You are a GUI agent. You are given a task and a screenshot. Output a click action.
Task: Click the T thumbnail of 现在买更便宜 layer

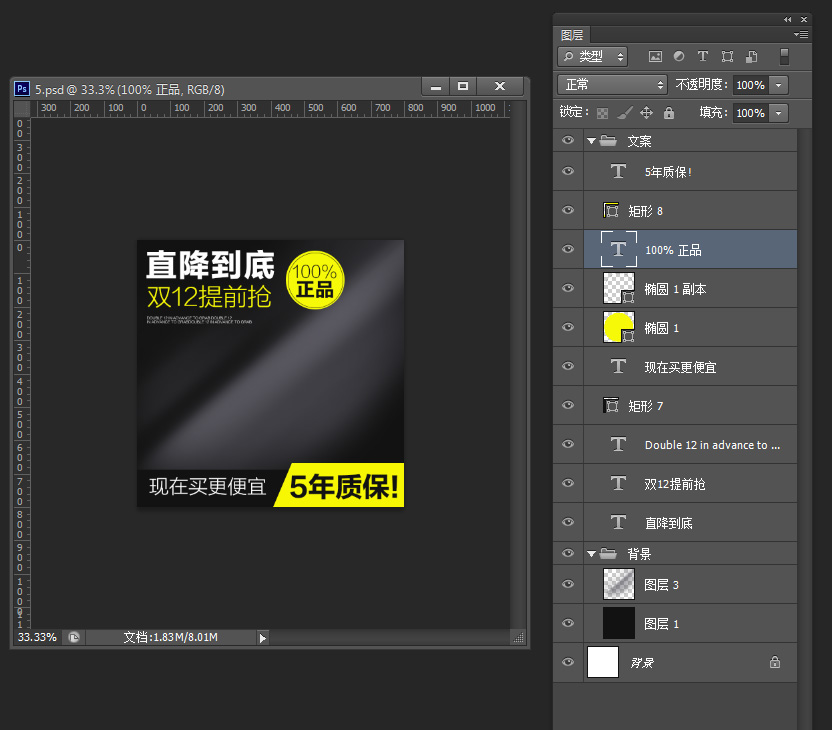pos(618,366)
